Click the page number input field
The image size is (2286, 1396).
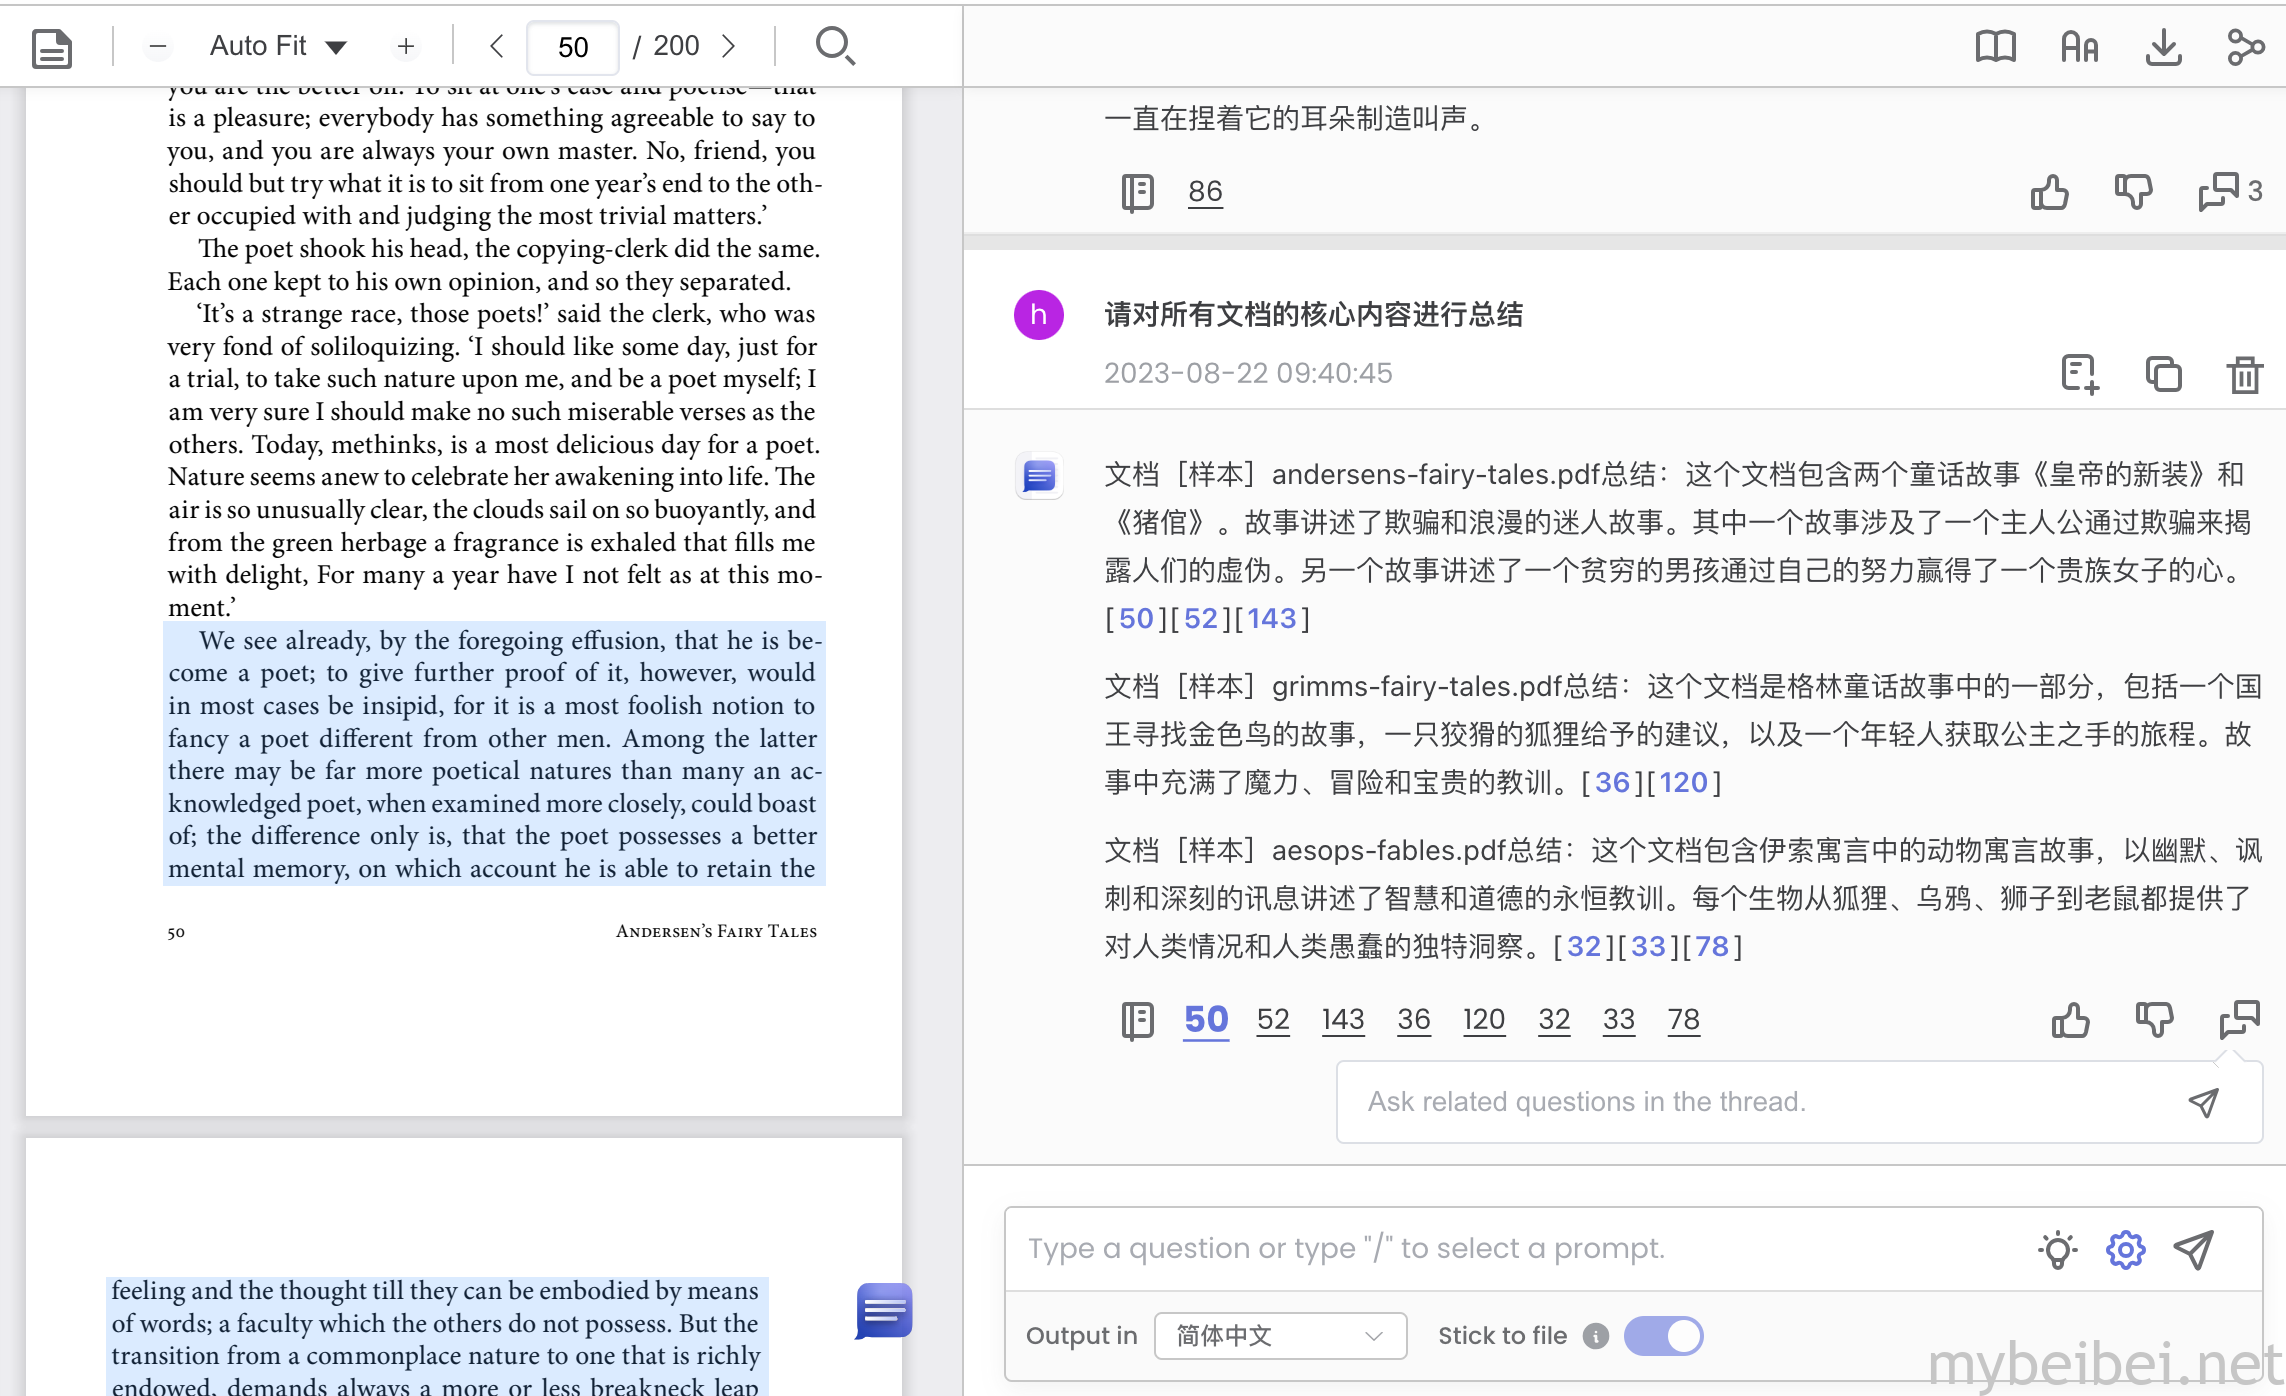tap(573, 47)
